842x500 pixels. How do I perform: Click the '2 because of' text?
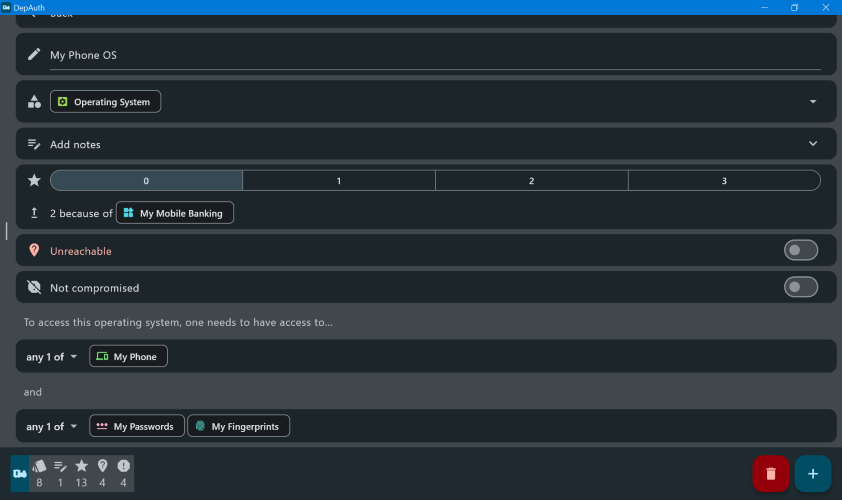pyautogui.click(x=82, y=213)
